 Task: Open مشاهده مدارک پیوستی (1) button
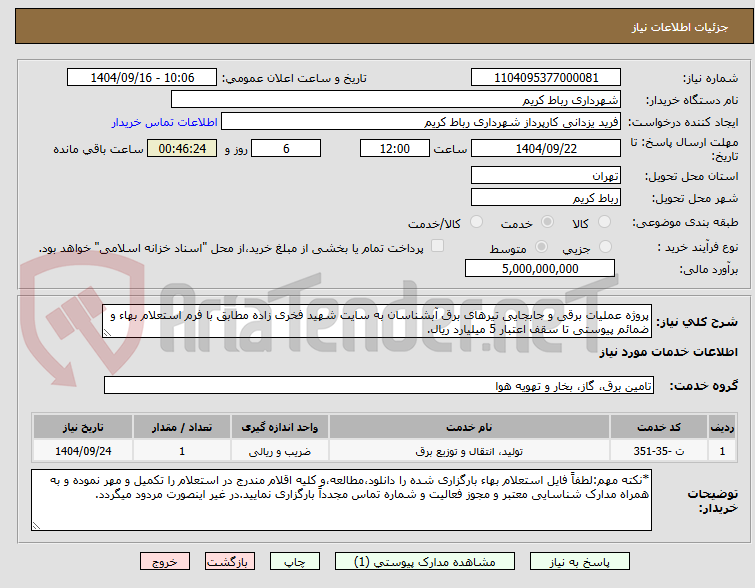coord(425,562)
